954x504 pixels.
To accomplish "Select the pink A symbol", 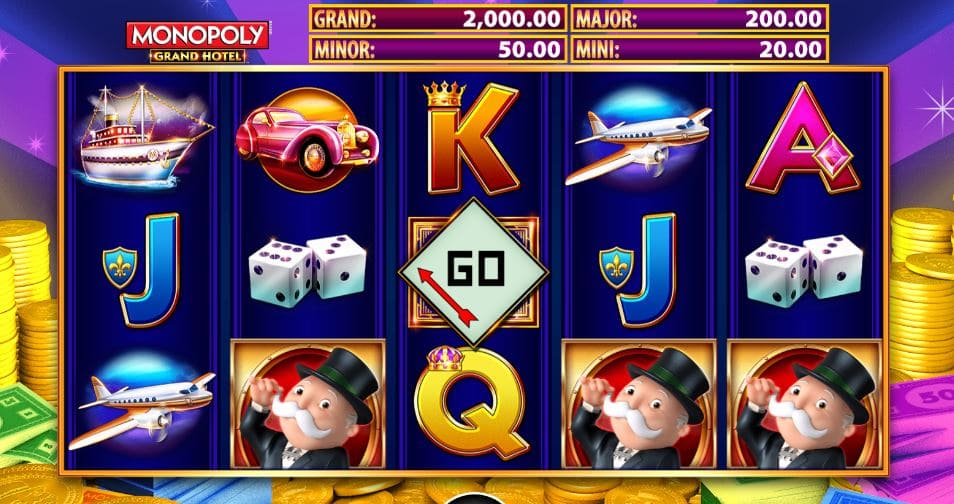I will pos(803,139).
